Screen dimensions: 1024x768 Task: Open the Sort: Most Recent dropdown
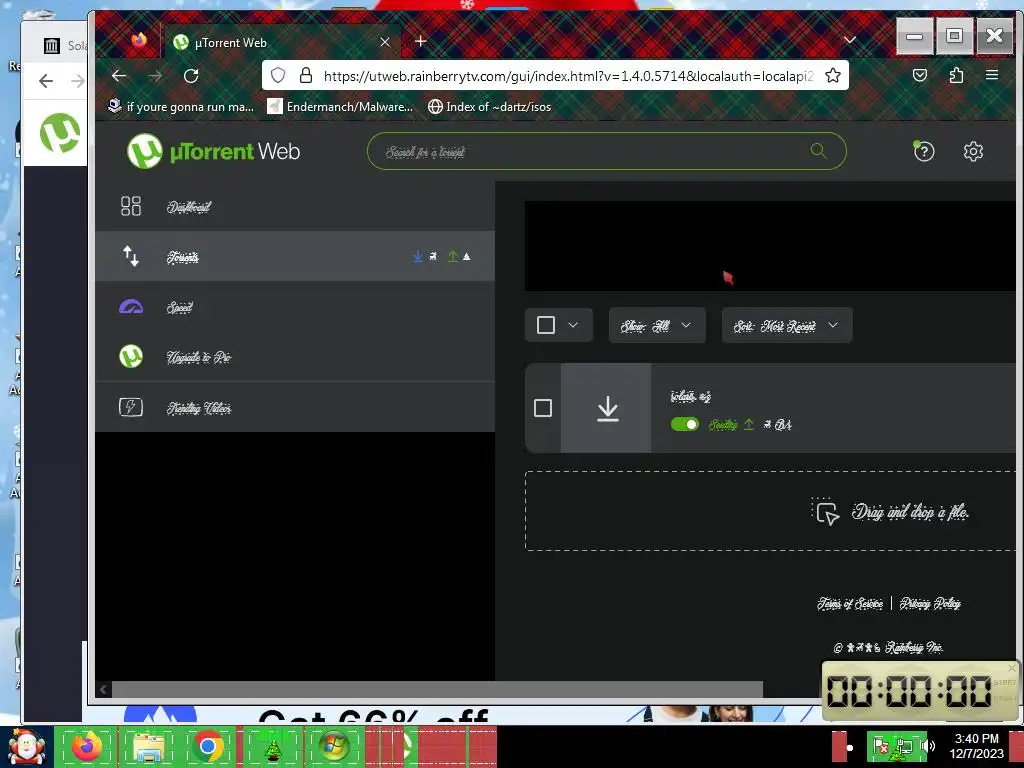tap(787, 325)
